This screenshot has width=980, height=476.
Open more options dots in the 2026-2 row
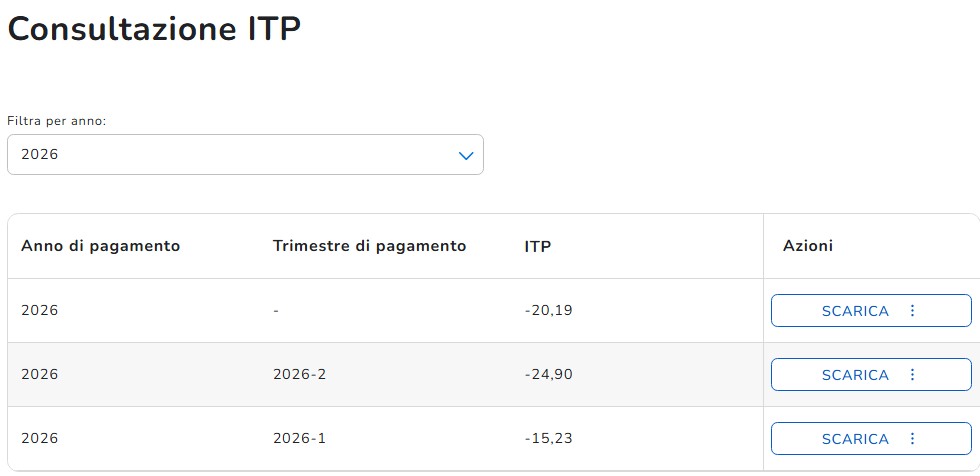(912, 374)
